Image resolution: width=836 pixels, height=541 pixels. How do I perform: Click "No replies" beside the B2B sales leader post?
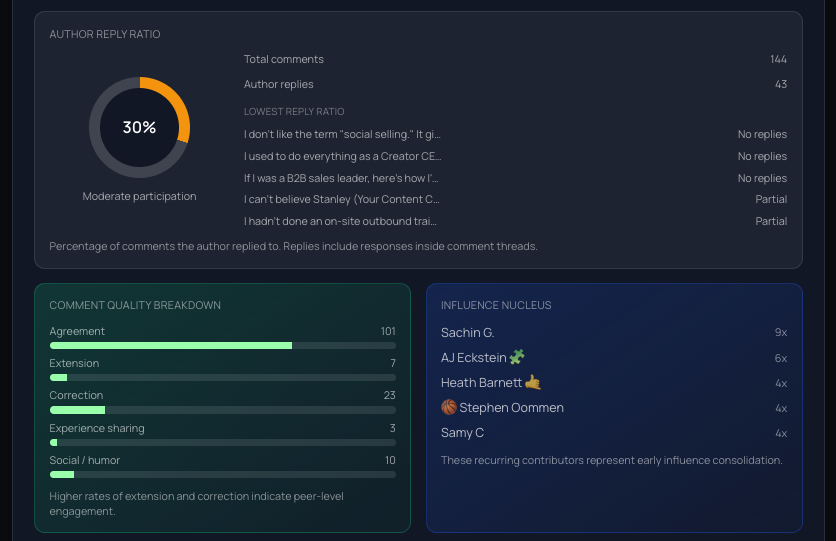762,178
